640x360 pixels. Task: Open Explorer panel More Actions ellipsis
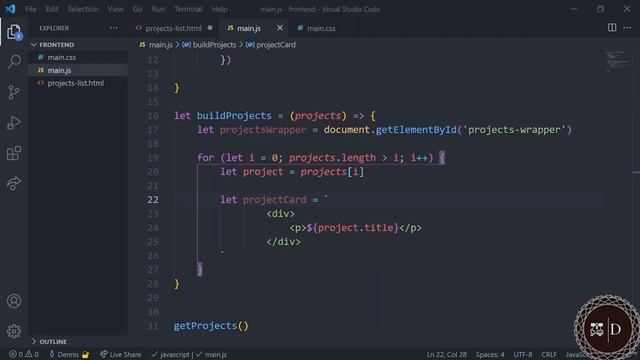(x=114, y=28)
